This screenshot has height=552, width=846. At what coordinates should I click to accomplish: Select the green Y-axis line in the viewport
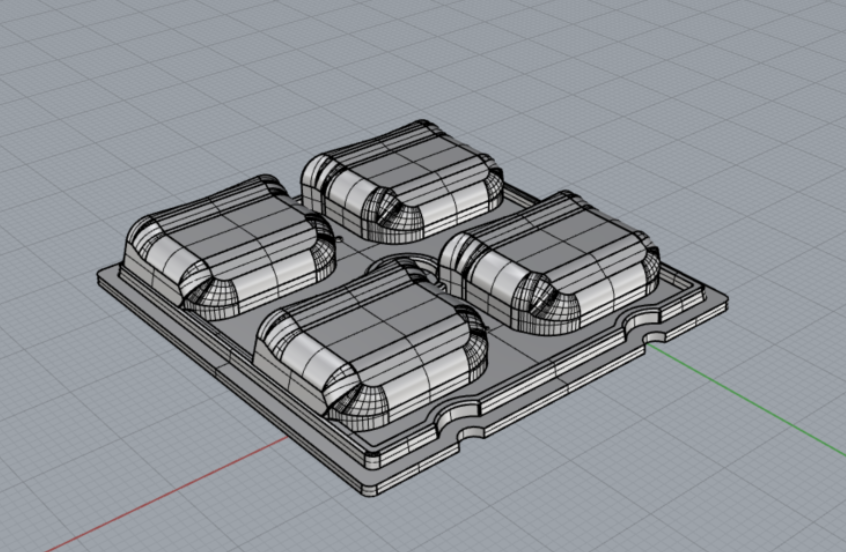[747, 398]
